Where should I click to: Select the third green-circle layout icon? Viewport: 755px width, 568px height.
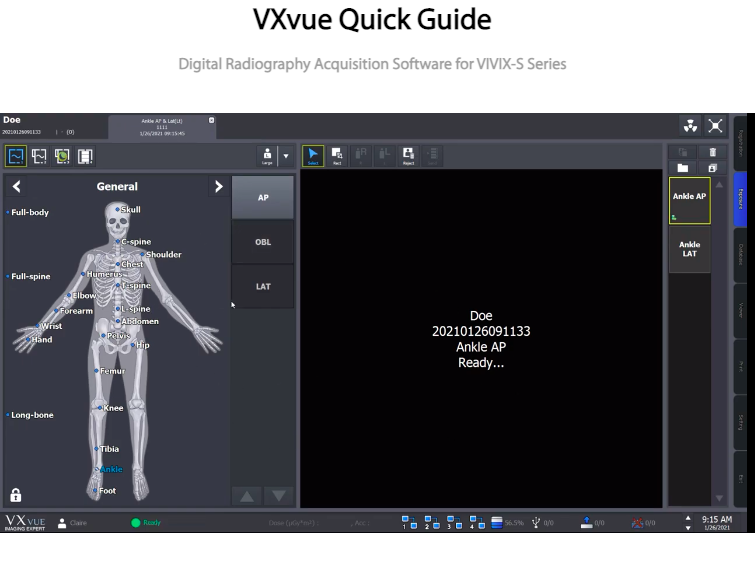(62, 156)
